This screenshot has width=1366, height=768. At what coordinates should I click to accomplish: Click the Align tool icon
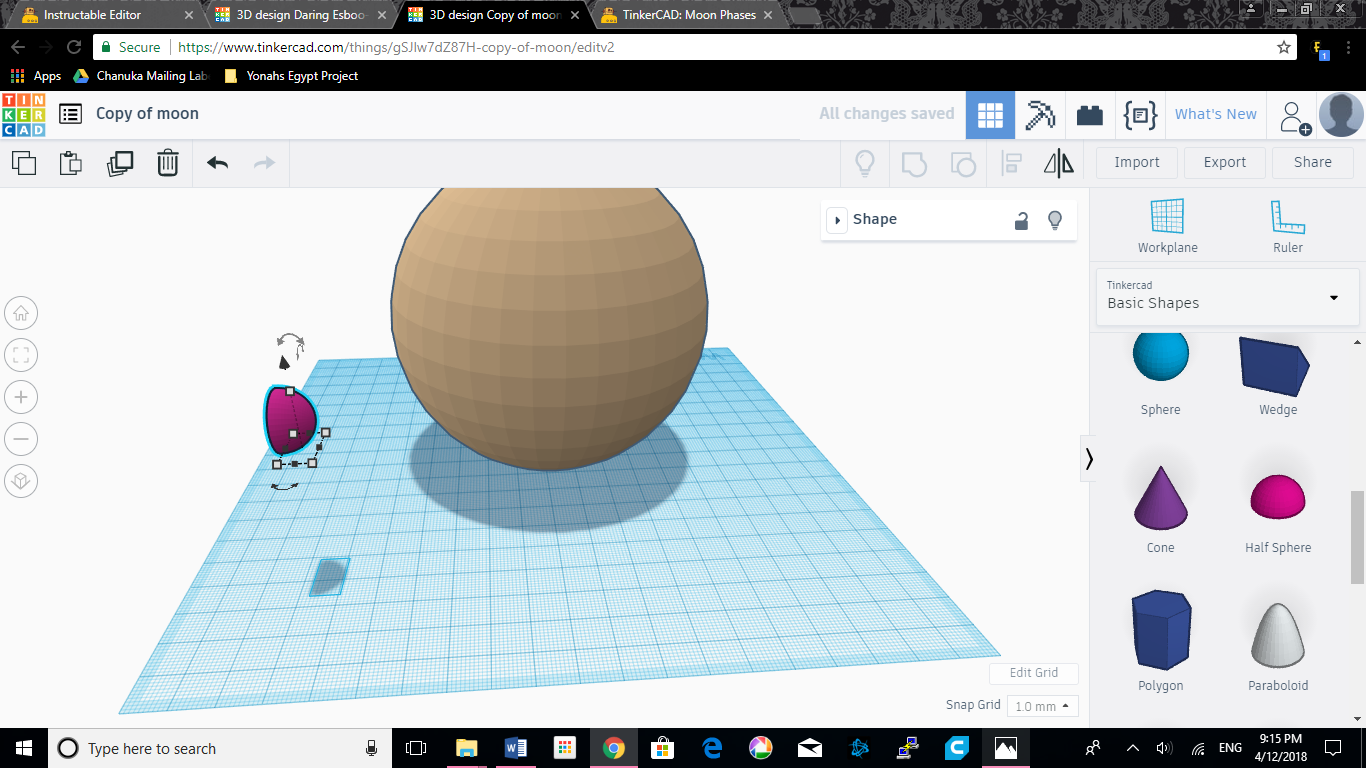(x=1012, y=163)
